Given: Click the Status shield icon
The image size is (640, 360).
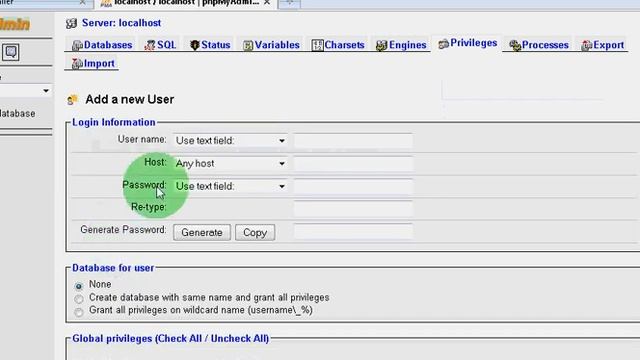Looking at the screenshot, I should 195,45.
